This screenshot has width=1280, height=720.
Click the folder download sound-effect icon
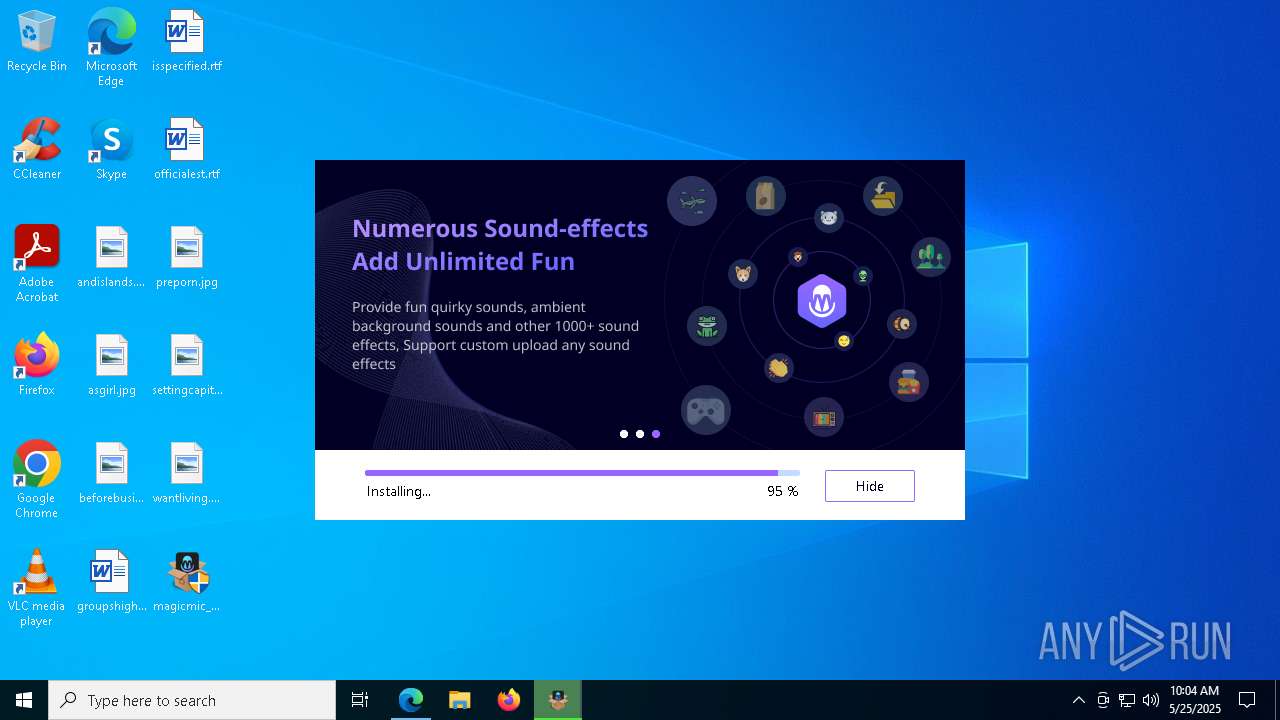click(883, 196)
